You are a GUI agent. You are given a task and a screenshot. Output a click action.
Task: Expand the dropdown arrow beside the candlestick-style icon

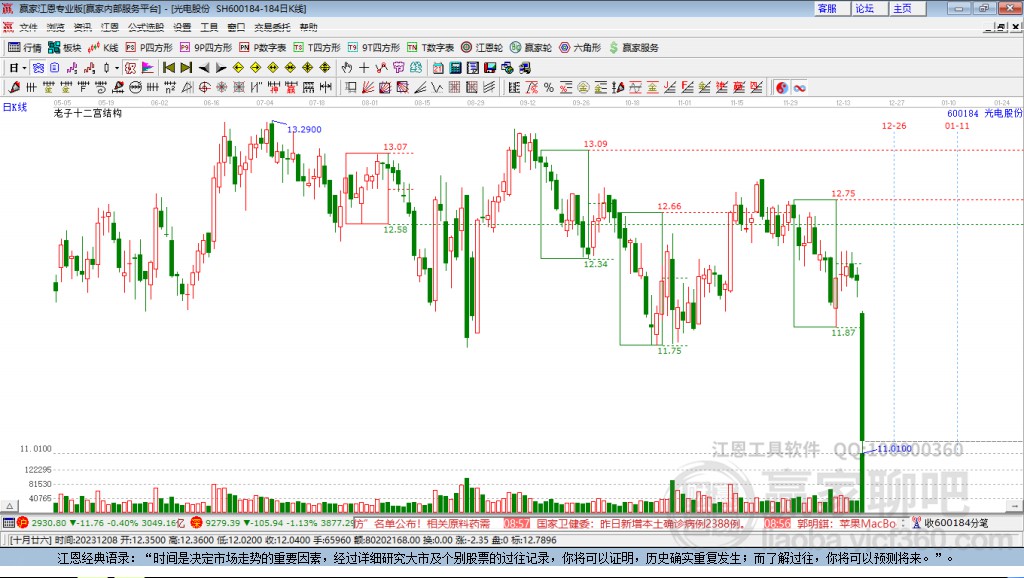point(117,67)
